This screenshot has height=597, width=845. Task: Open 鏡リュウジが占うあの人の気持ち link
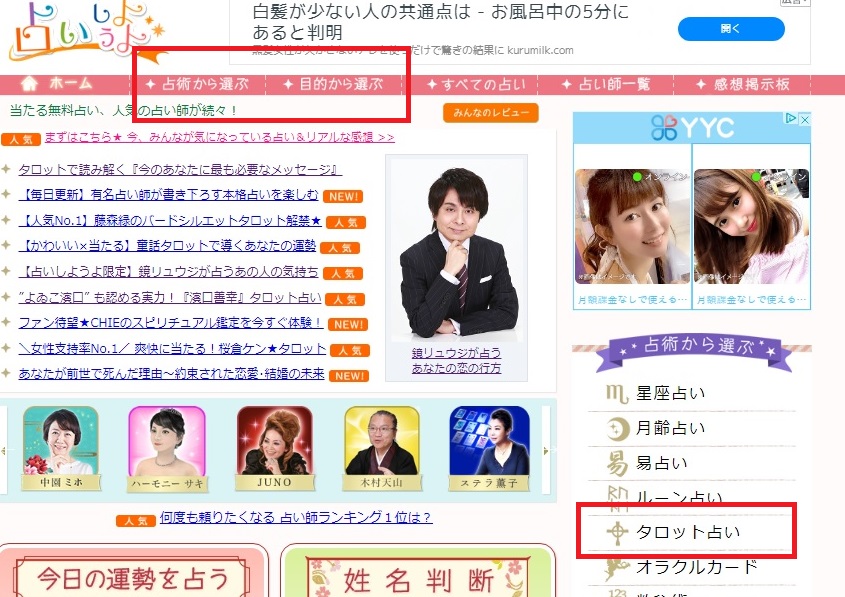tap(168, 272)
